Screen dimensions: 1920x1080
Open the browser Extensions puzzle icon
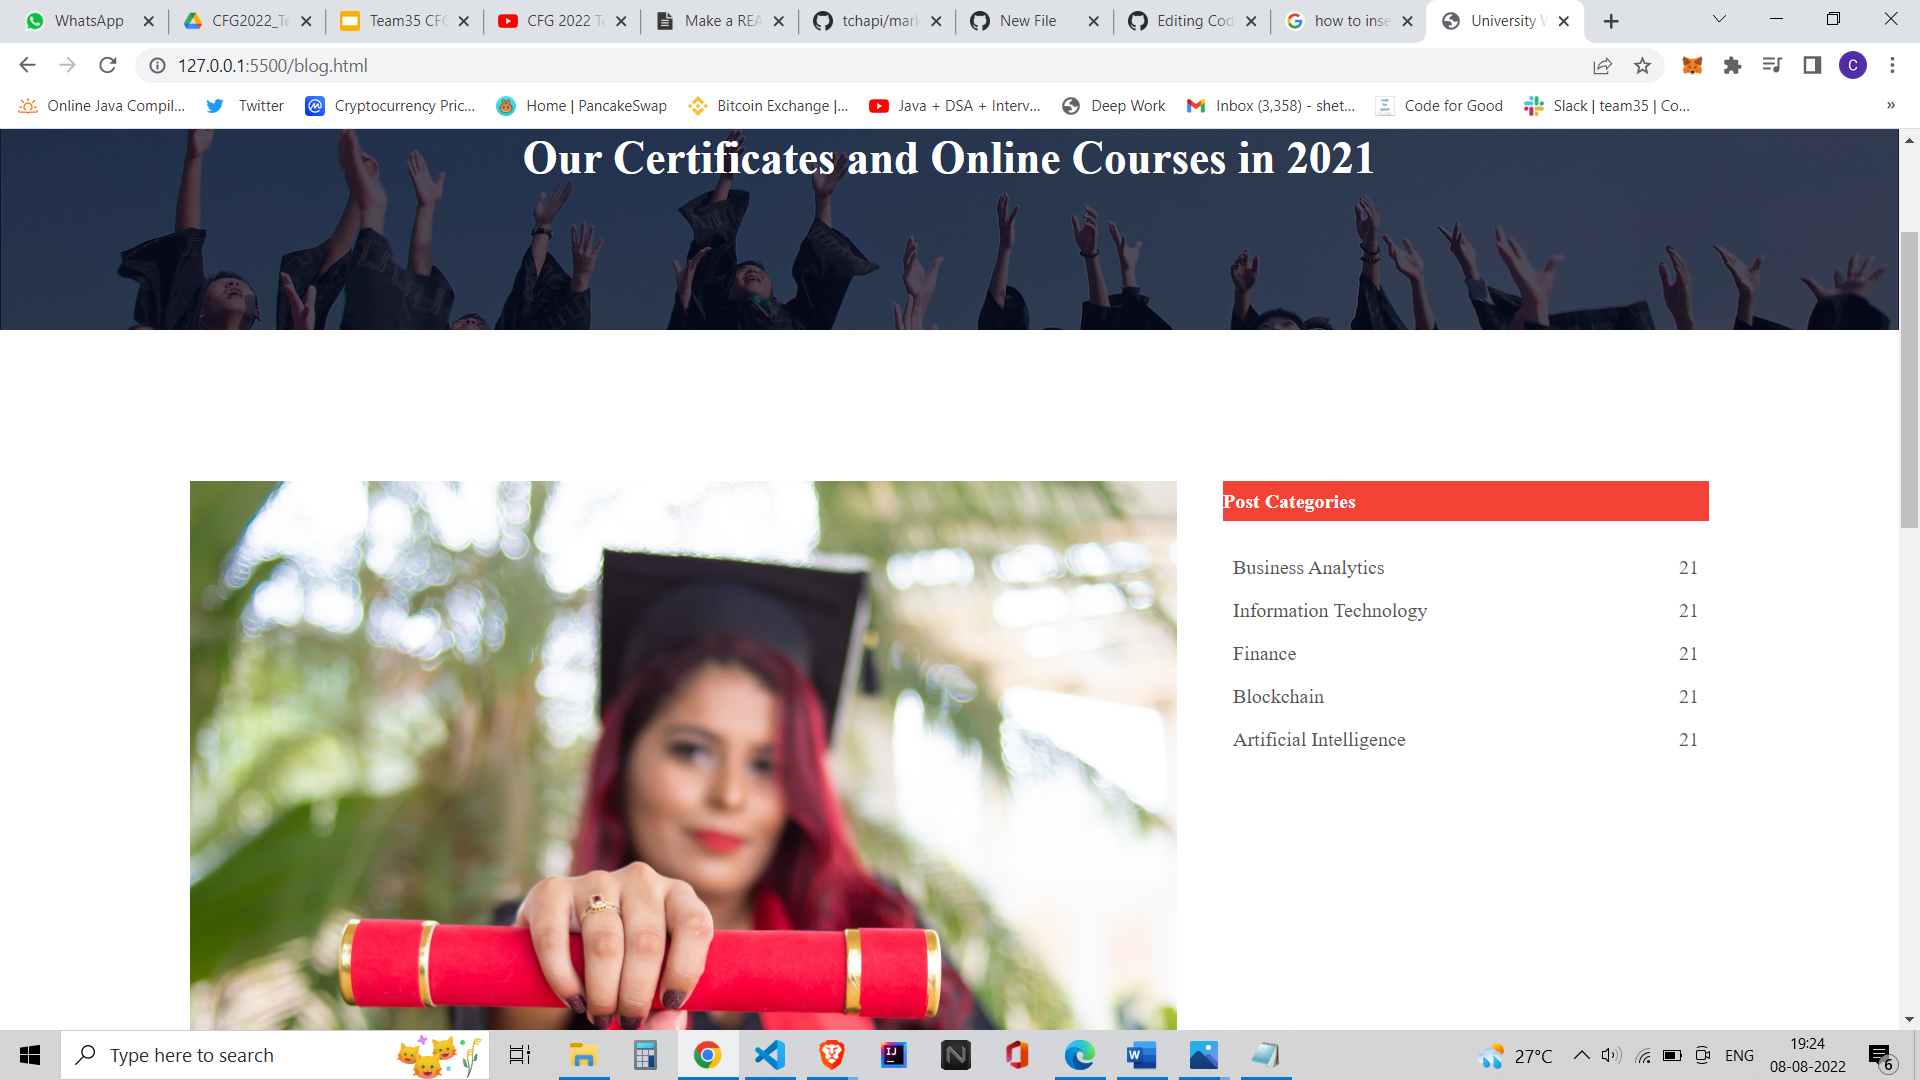point(1733,65)
